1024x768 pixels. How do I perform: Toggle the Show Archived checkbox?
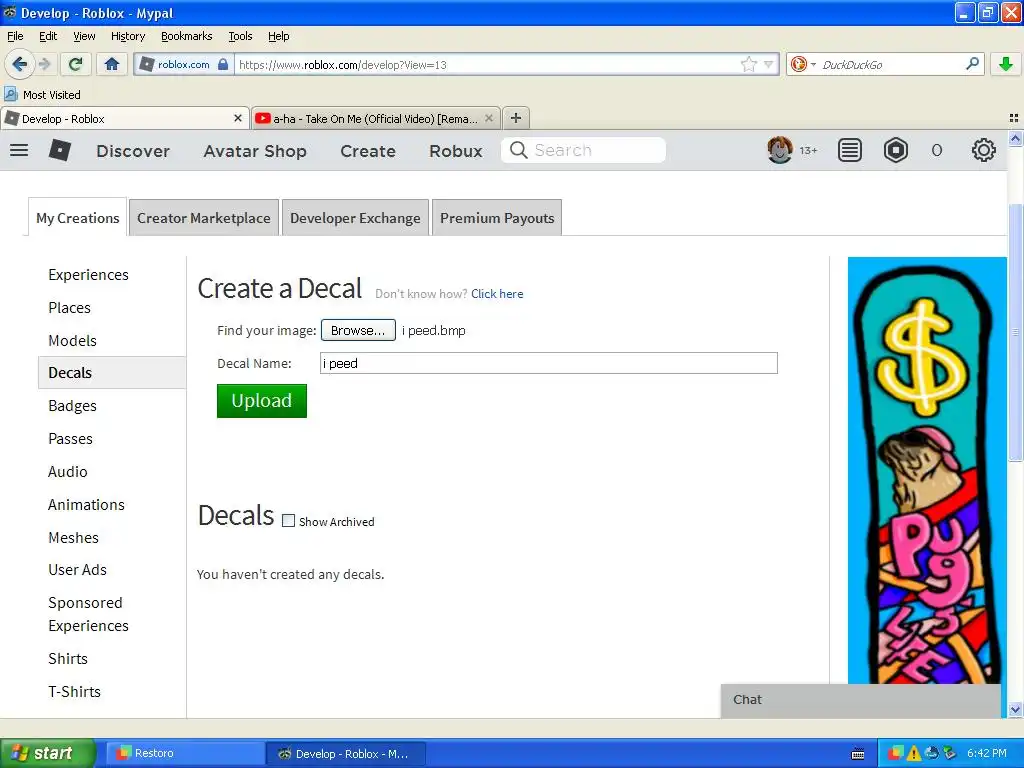coord(288,521)
